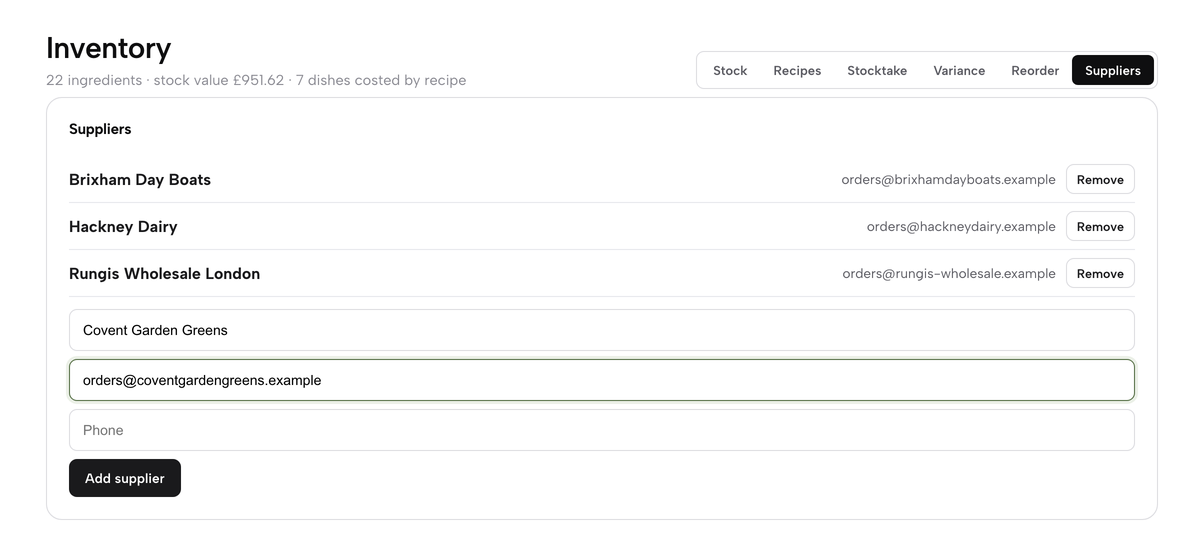This screenshot has width=1204, height=544.
Task: Click the Brixham Day Boats supplier name
Action: [140, 180]
